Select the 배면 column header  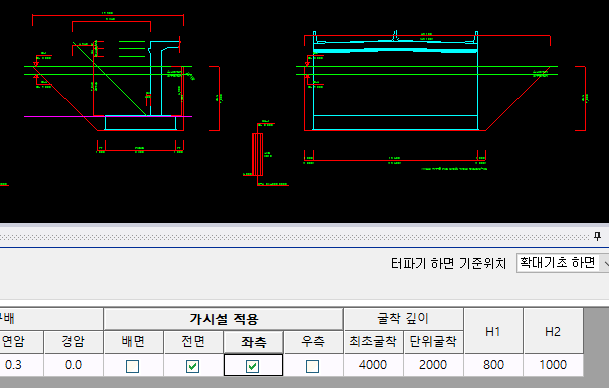pos(133,342)
